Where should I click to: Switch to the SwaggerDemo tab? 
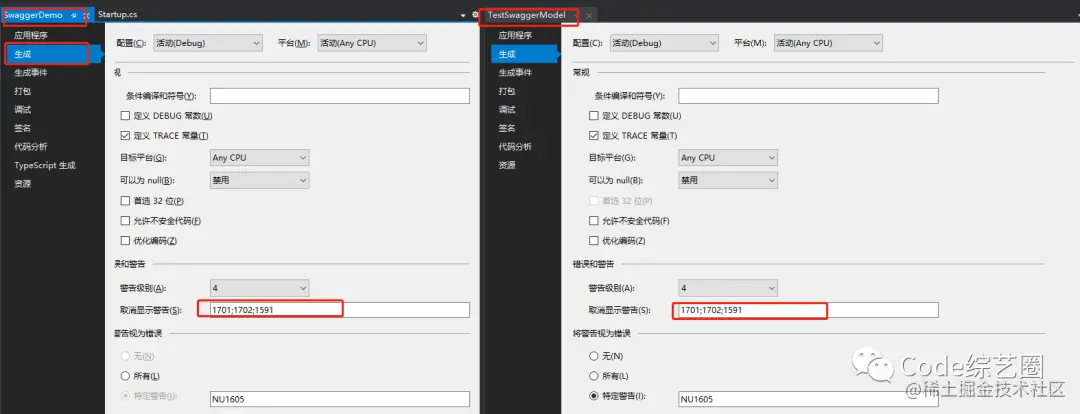tap(33, 15)
